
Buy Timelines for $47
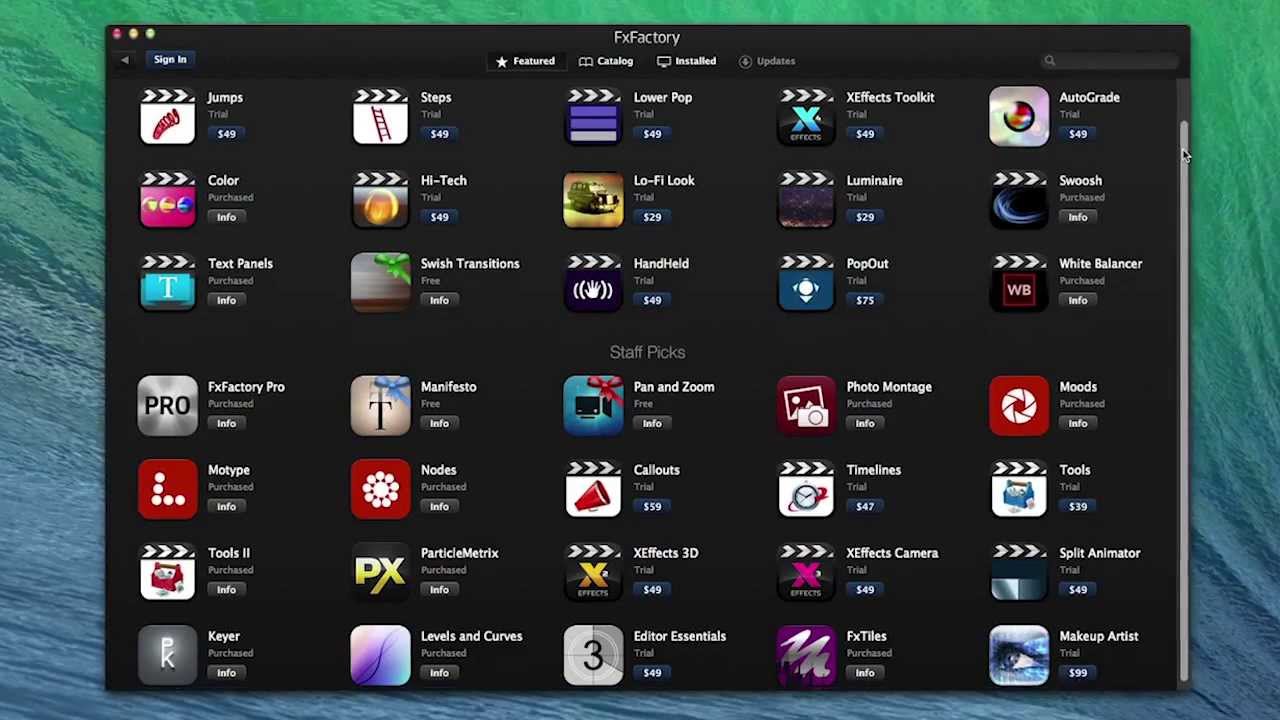pyautogui.click(x=865, y=506)
